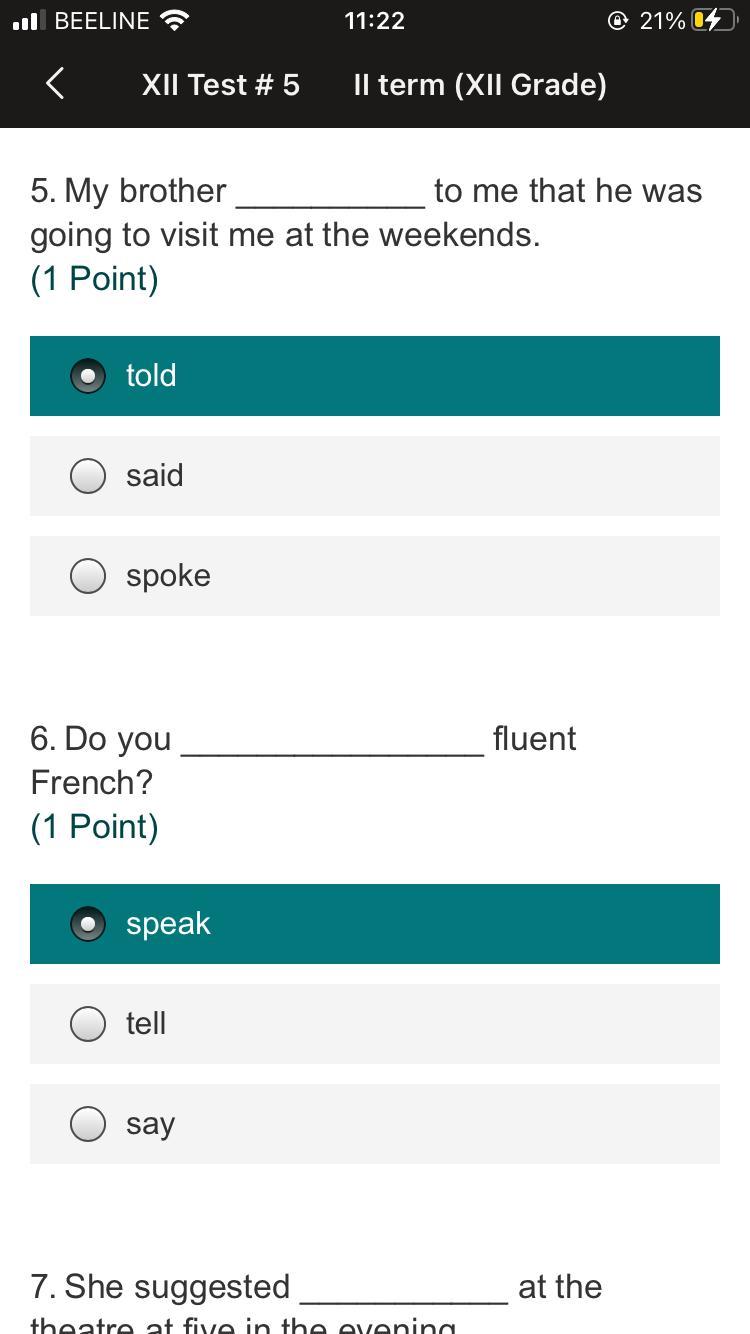The width and height of the screenshot is (750, 1334).
Task: Tap the rotation lock status icon
Action: tap(618, 20)
